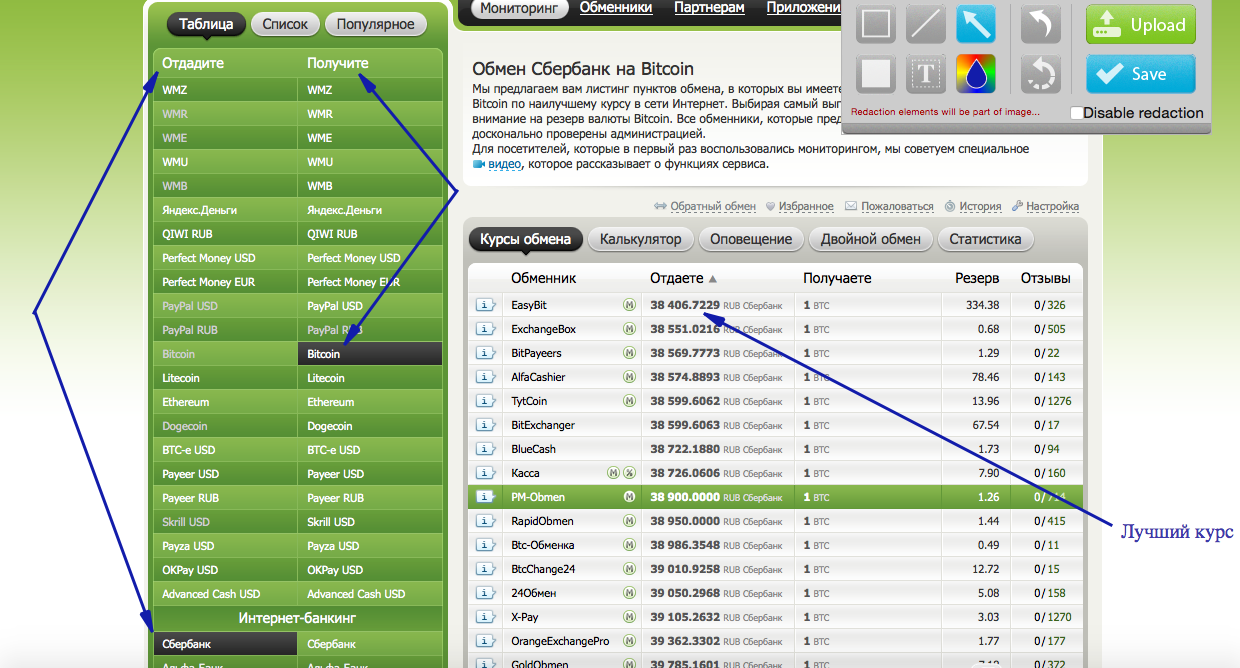
Task: Switch to the Список tab
Action: 286,24
